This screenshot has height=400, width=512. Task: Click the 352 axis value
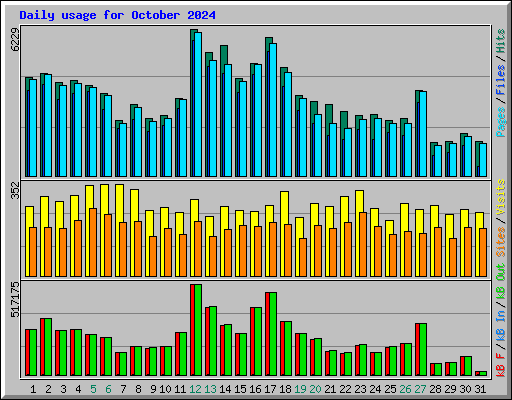coord(15,191)
